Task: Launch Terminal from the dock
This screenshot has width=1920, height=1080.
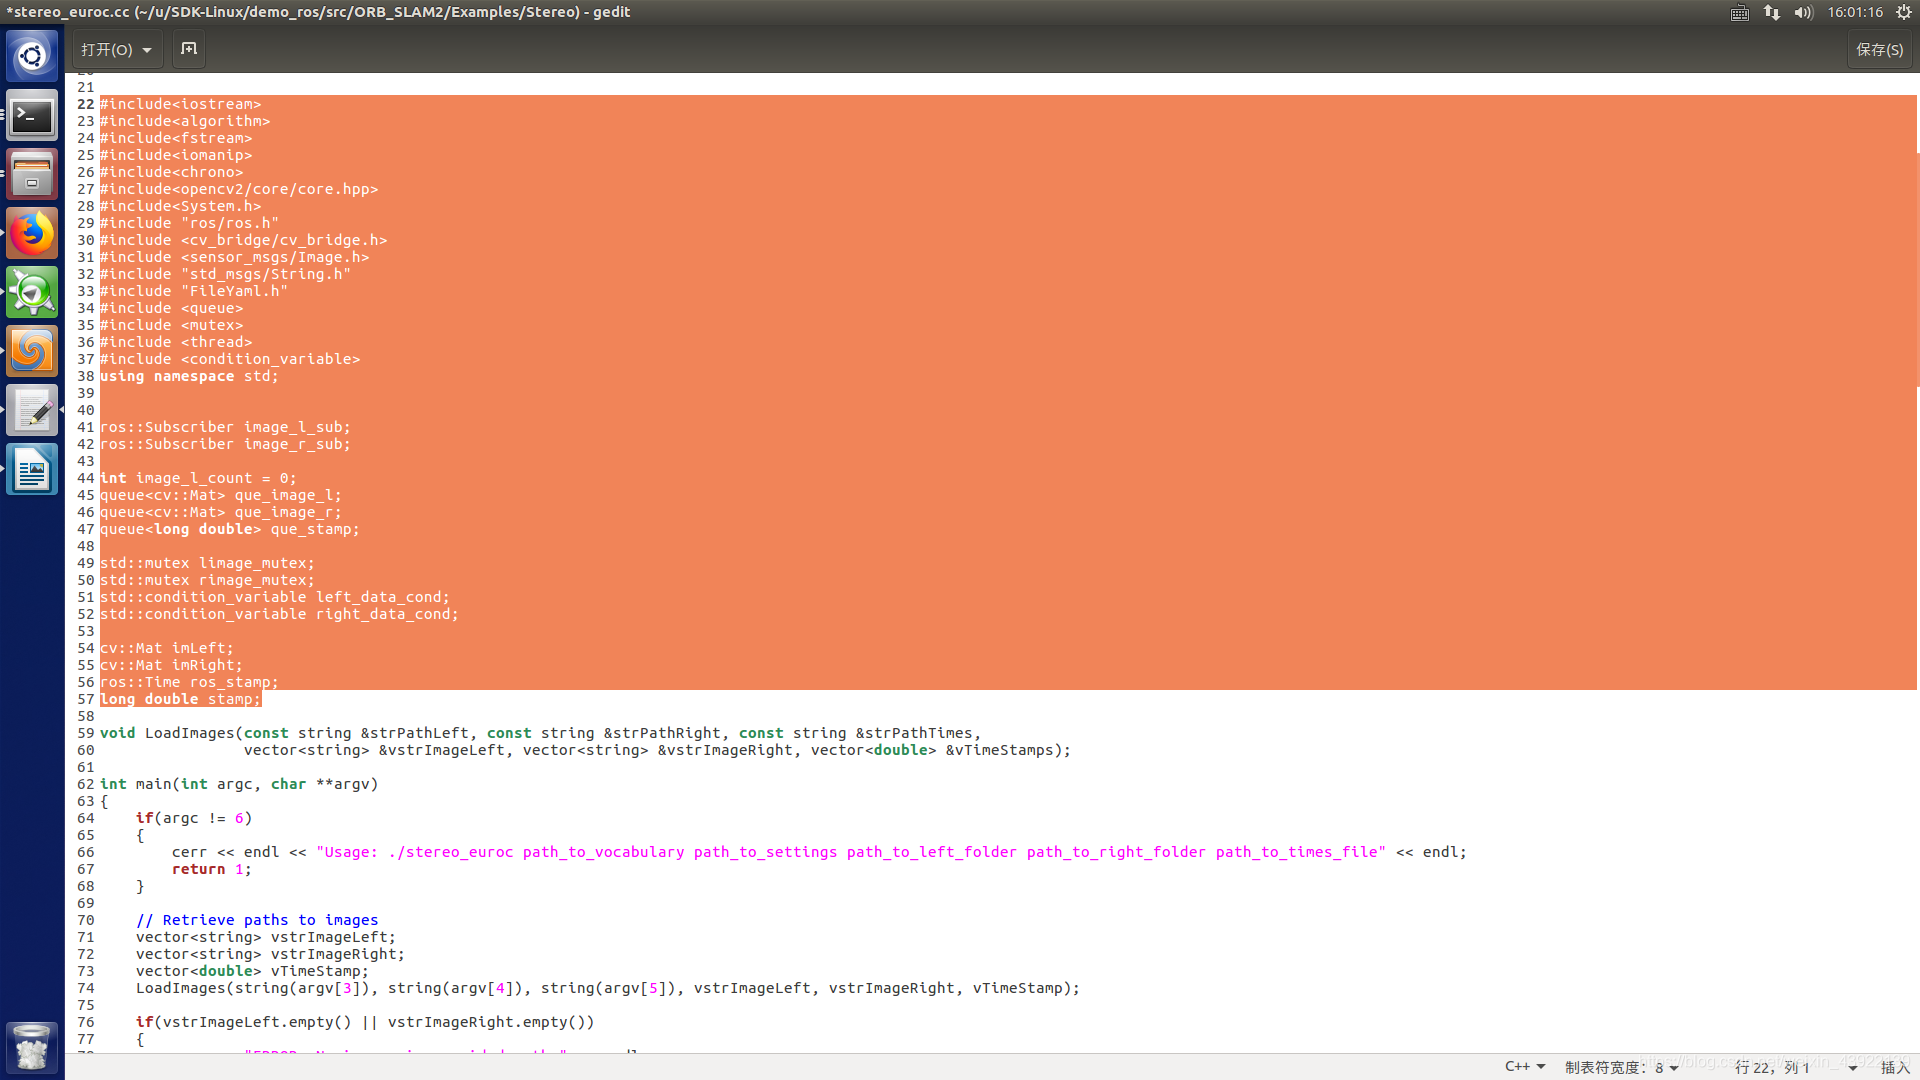Action: click(x=32, y=116)
